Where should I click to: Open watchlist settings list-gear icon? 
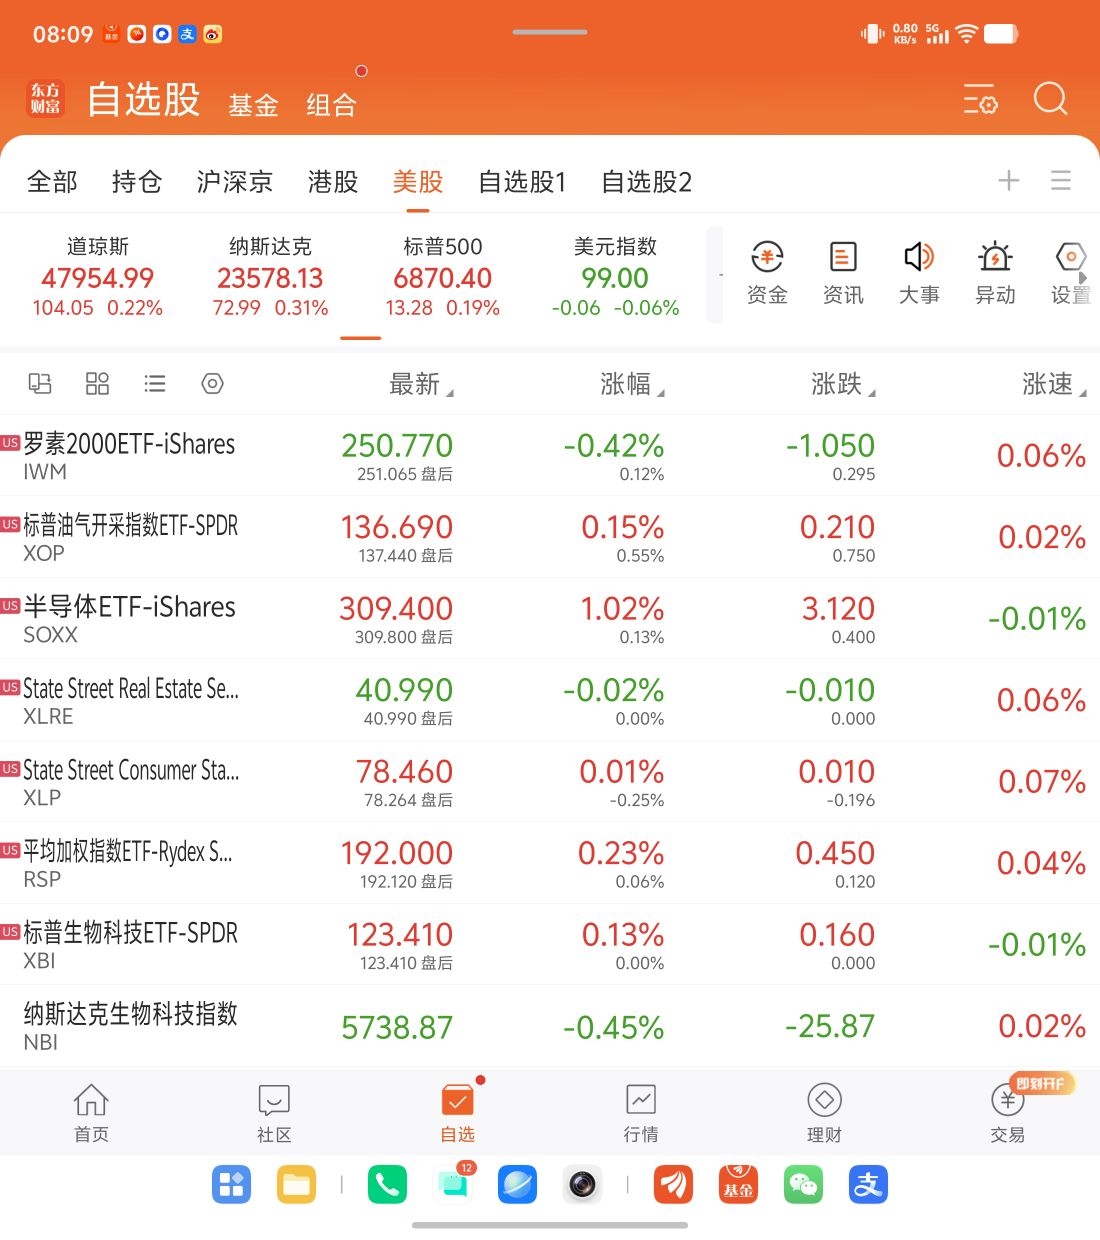coord(980,99)
